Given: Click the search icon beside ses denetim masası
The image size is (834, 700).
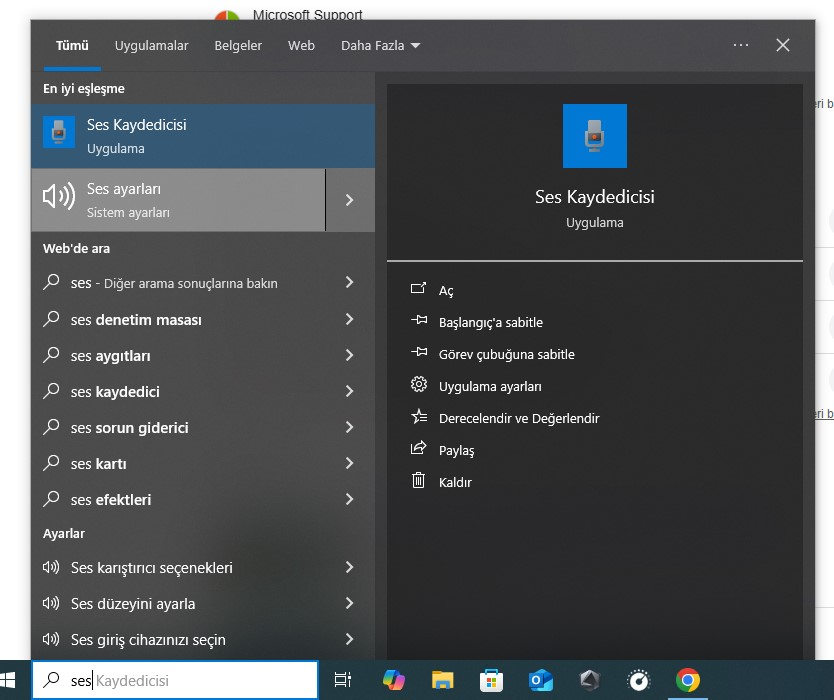Looking at the screenshot, I should tap(51, 319).
